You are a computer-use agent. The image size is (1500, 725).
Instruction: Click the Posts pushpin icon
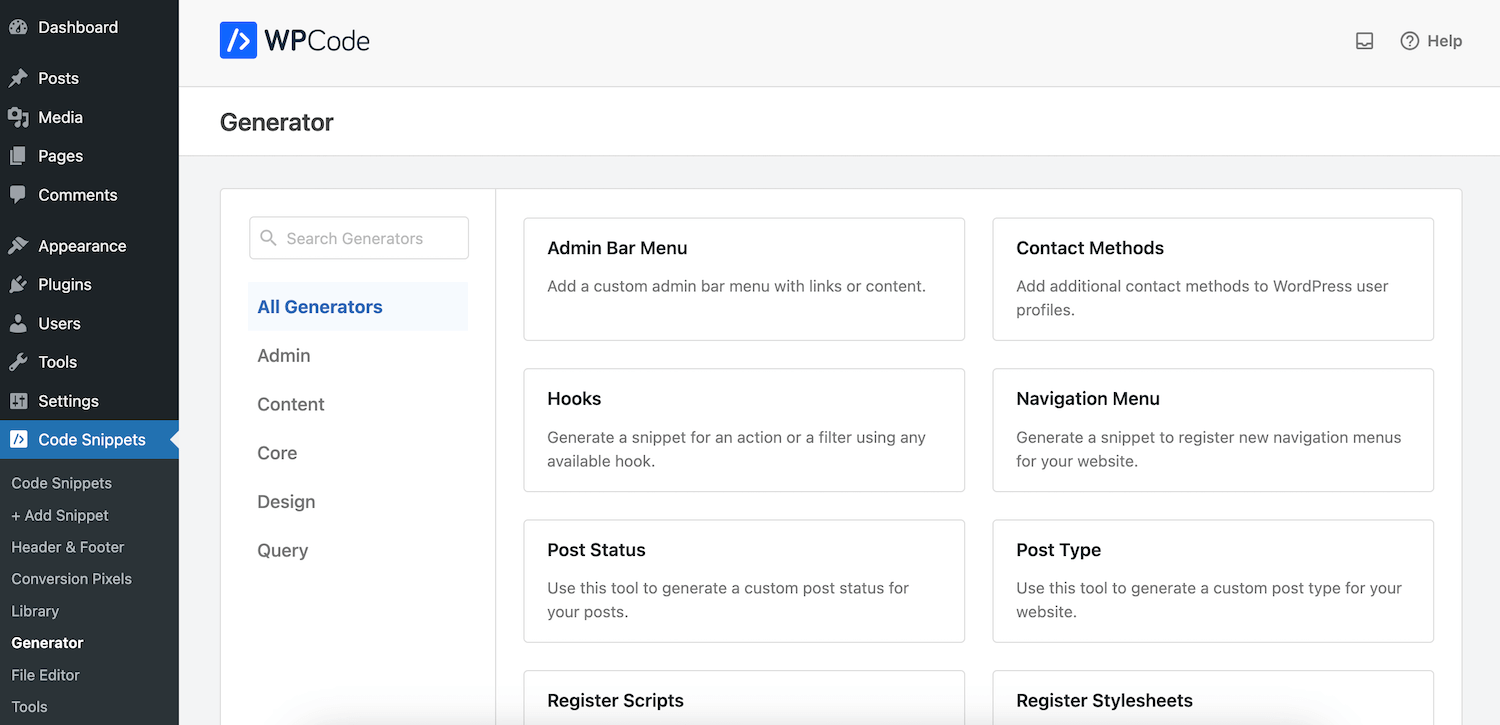click(x=18, y=78)
